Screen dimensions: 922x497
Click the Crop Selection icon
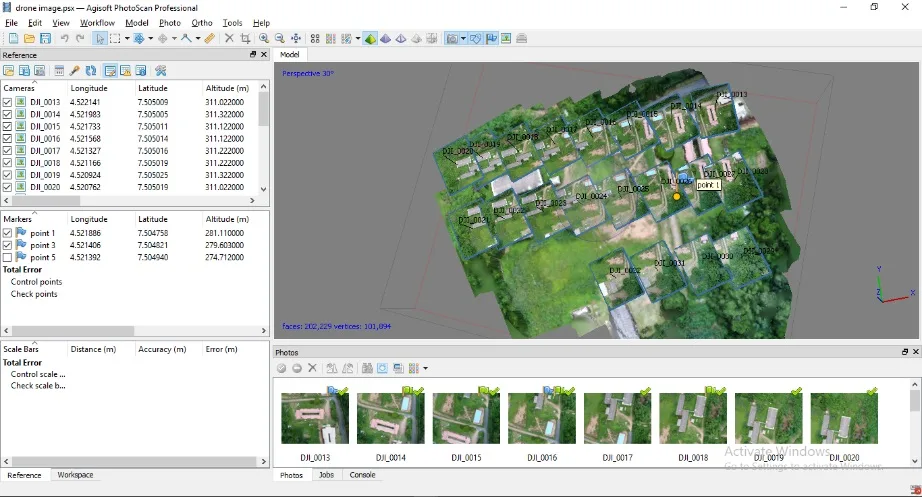tap(245, 38)
